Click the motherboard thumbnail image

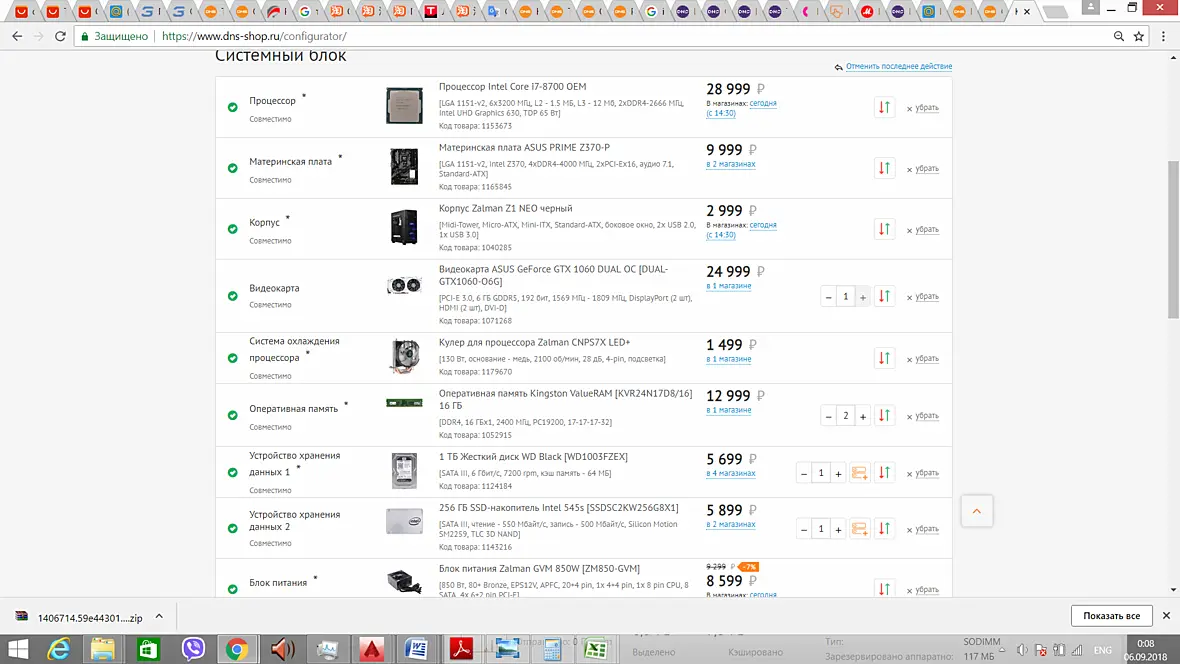point(404,166)
